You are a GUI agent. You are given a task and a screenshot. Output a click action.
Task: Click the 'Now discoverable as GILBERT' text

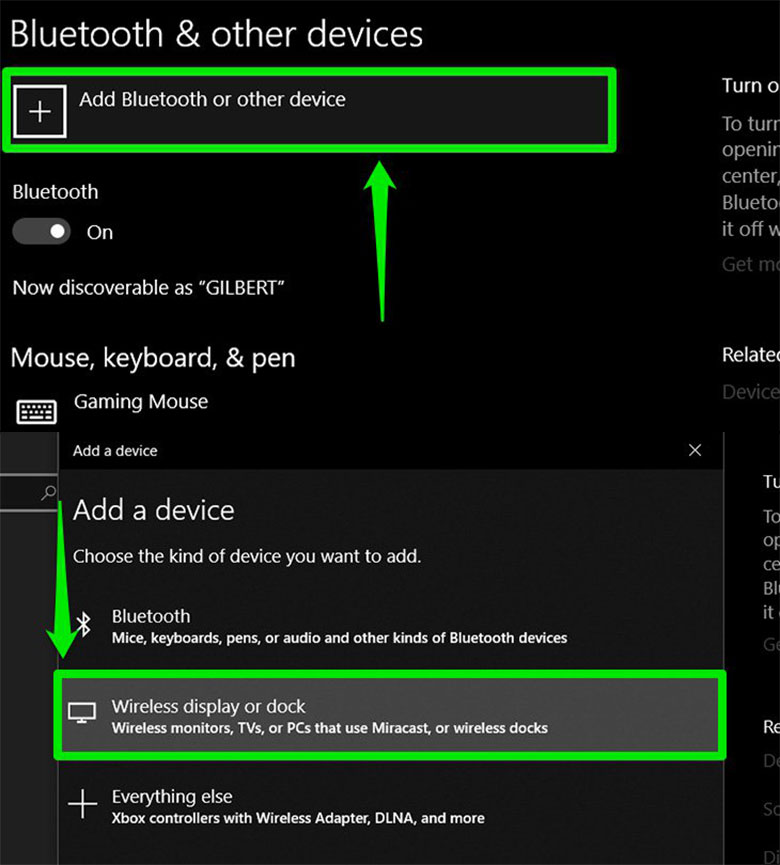[149, 288]
